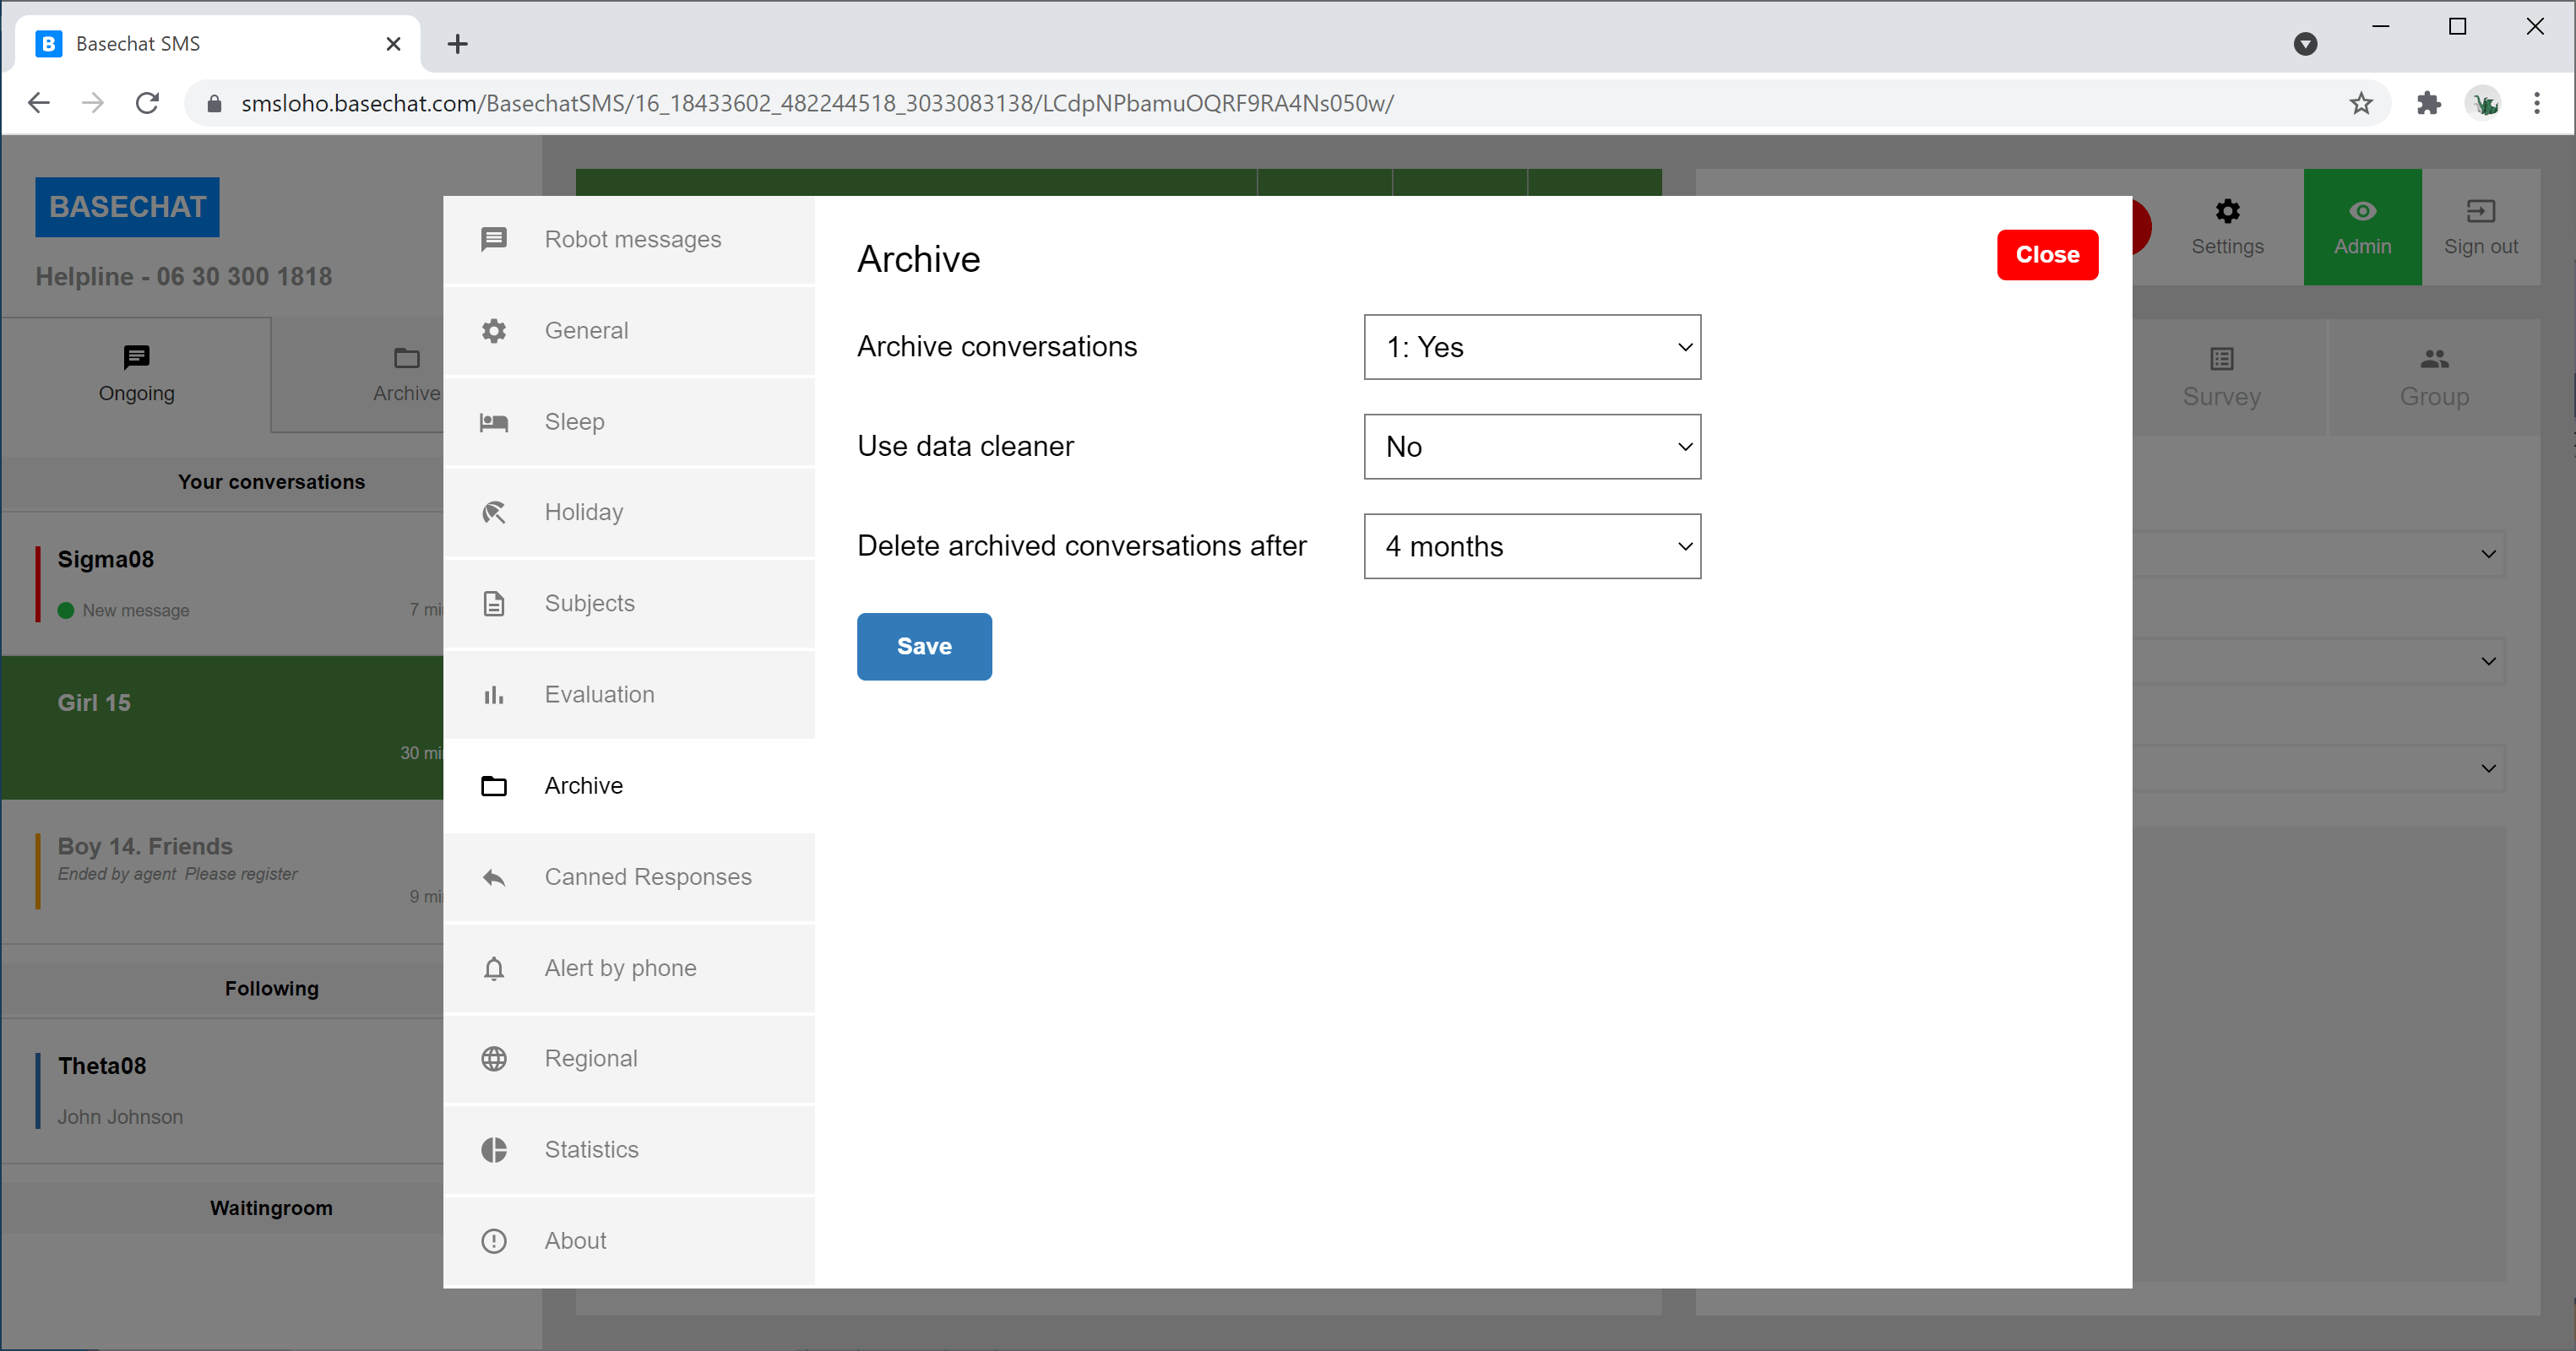Open the Archive conversations dropdown
This screenshot has width=2576, height=1351.
coord(1532,347)
